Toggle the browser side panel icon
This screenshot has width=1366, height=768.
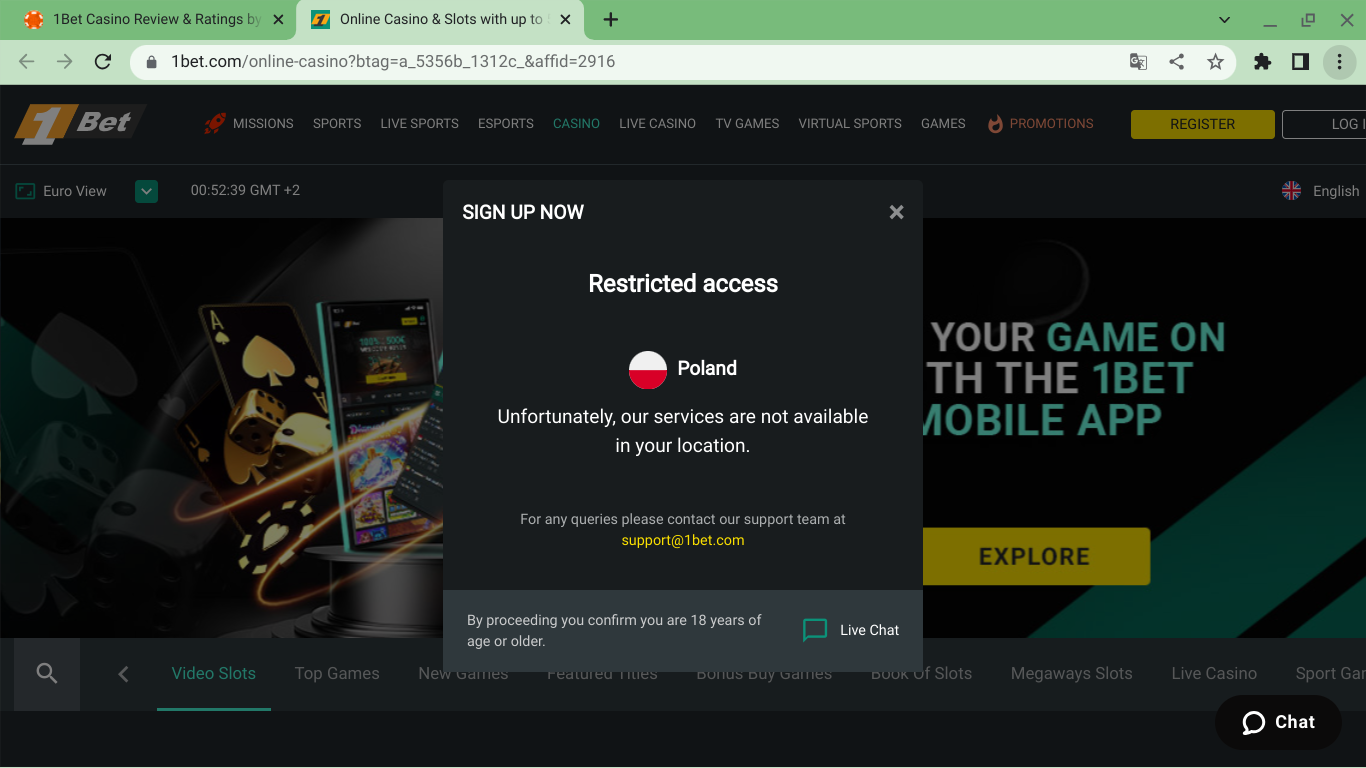(1300, 62)
